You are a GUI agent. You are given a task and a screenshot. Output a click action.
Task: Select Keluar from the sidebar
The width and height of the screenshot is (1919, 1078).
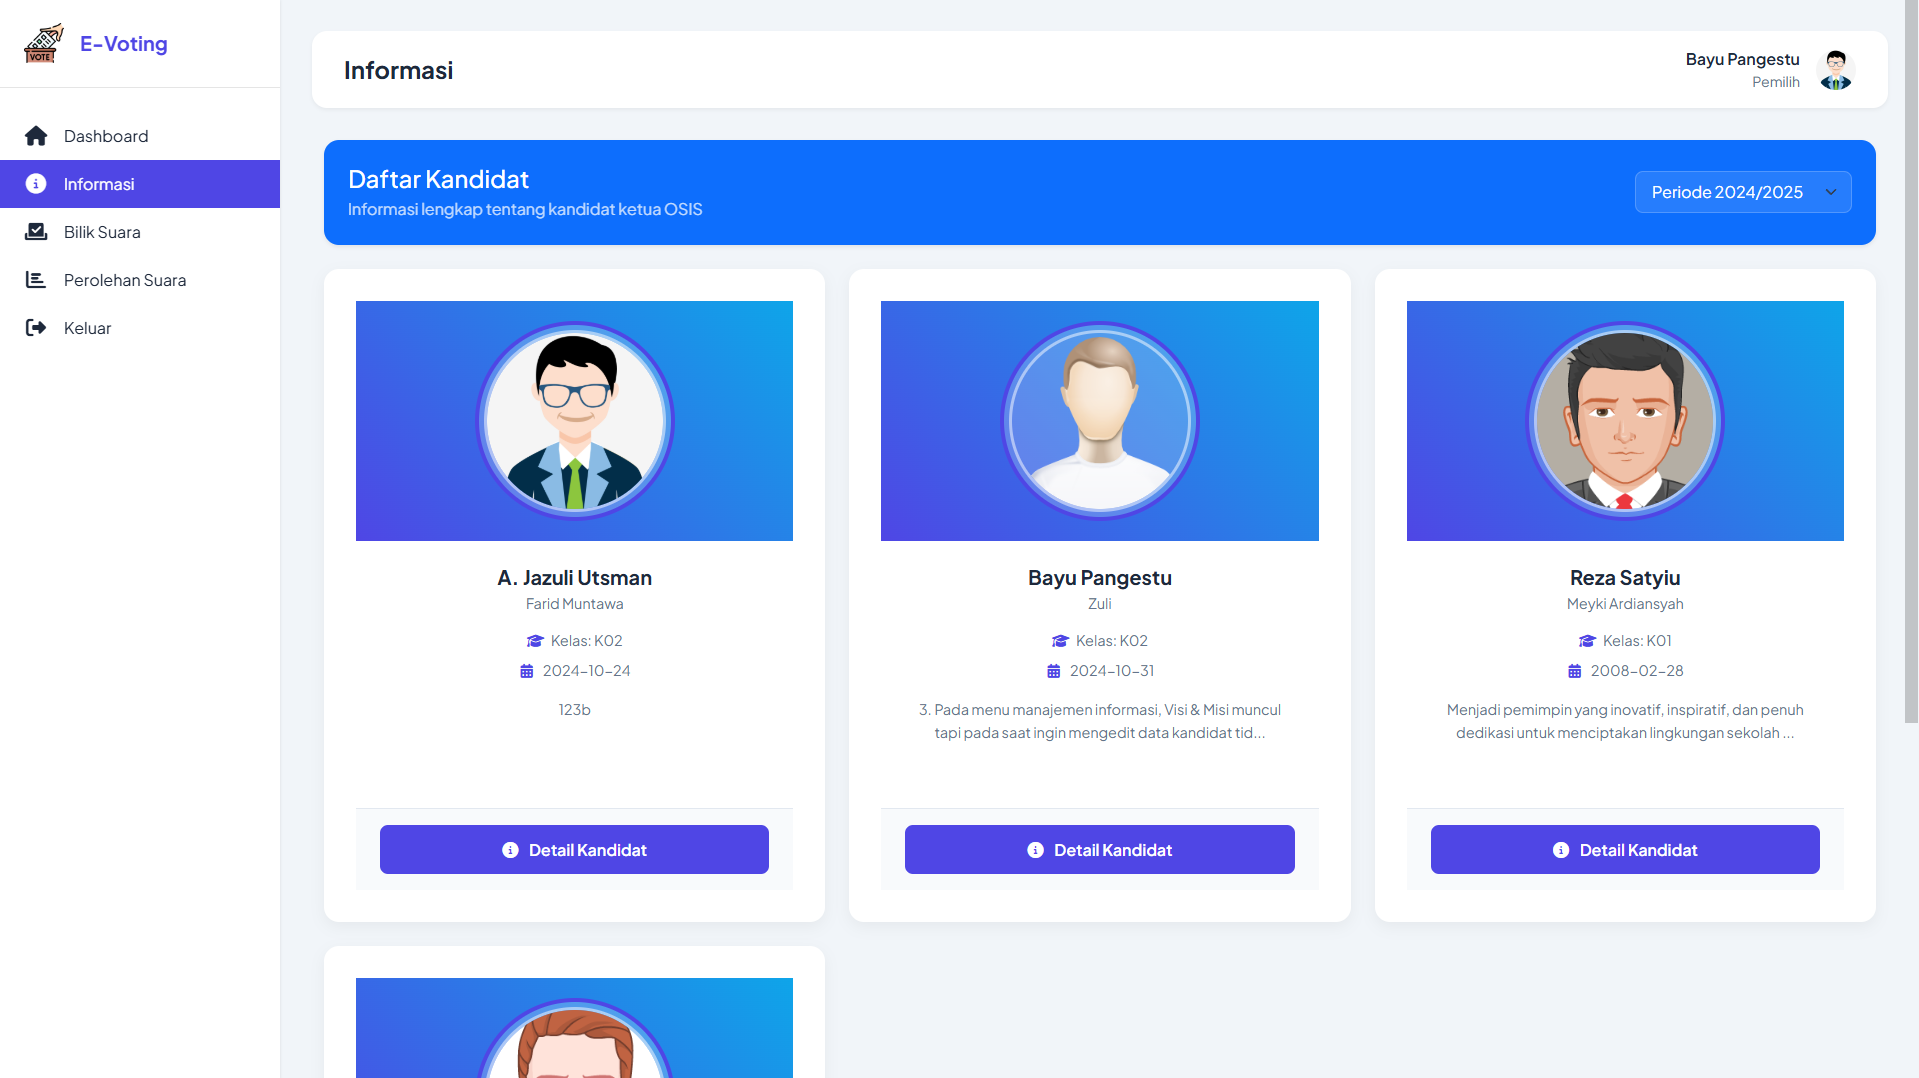tap(140, 328)
